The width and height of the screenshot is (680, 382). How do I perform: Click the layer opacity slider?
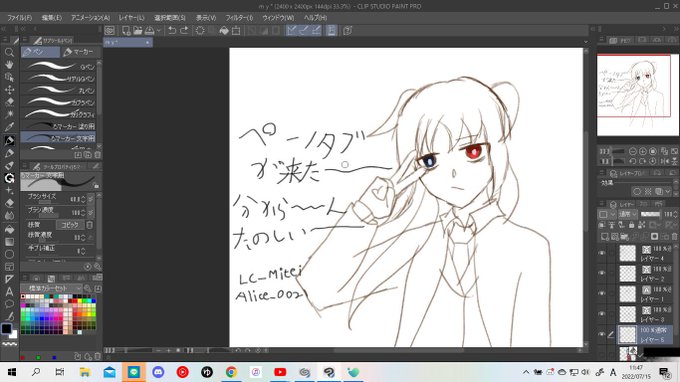(650, 214)
